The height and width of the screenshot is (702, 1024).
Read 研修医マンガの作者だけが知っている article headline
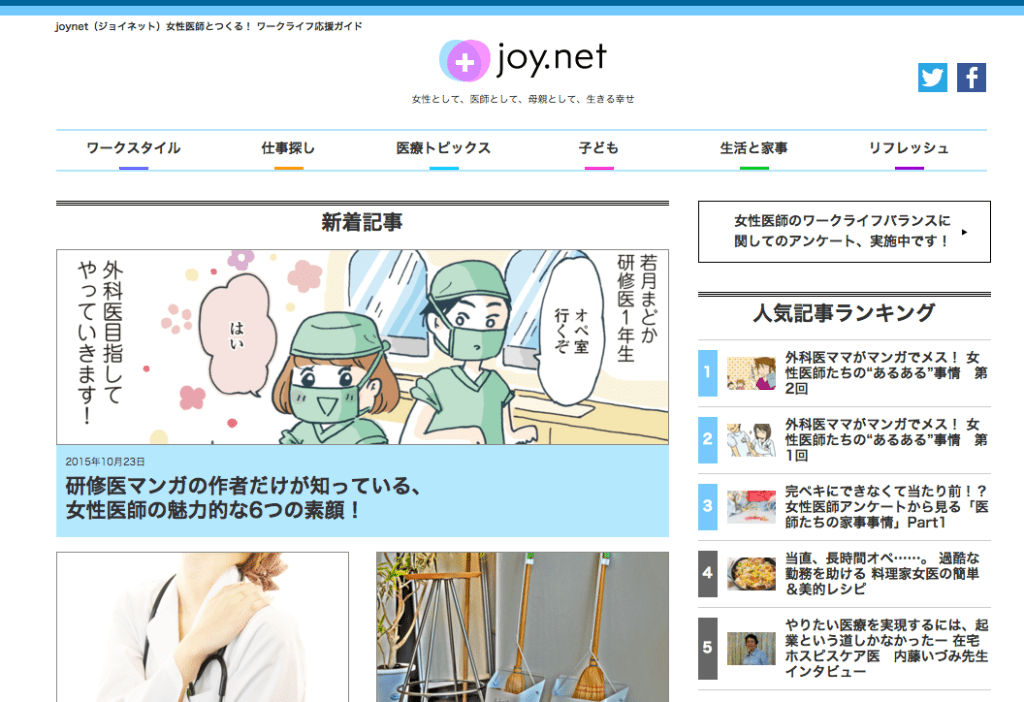pyautogui.click(x=240, y=498)
